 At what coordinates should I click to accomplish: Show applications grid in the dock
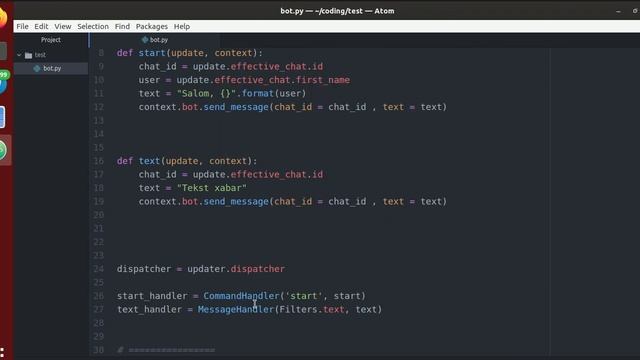(2, 353)
